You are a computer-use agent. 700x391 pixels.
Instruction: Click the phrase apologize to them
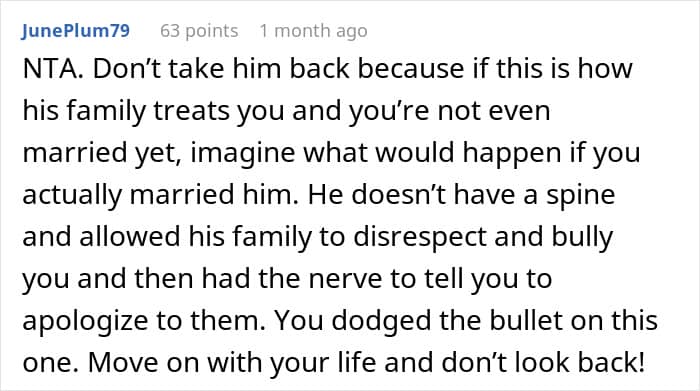coord(141,320)
